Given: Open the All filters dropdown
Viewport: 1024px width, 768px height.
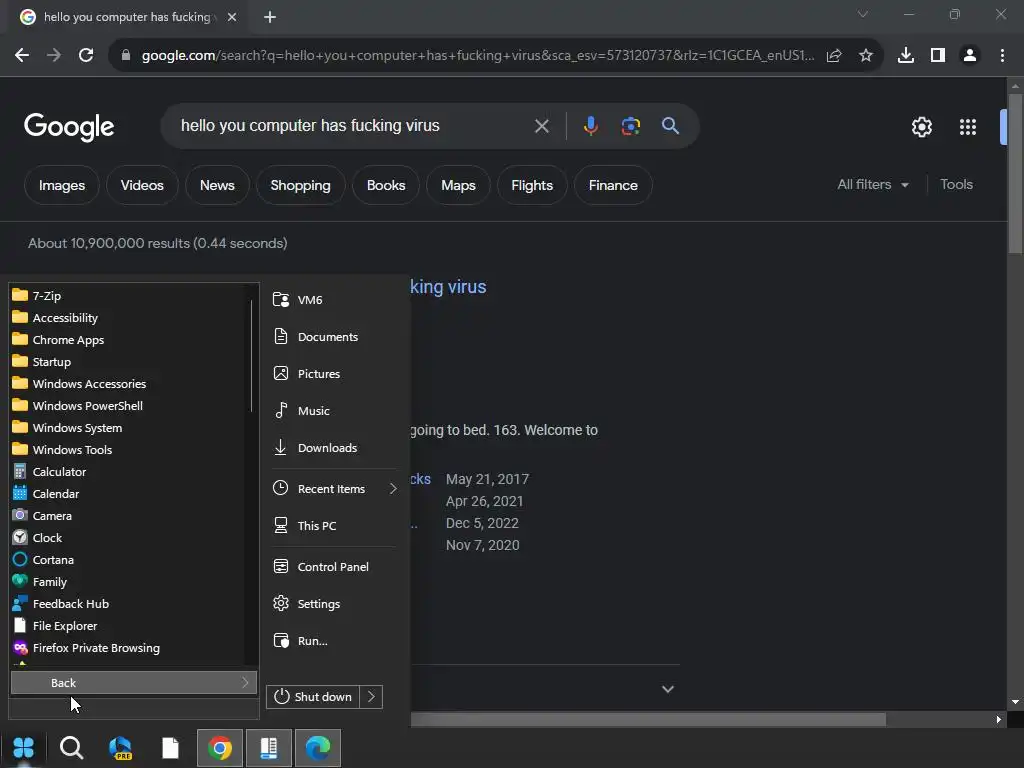Looking at the screenshot, I should 872,185.
